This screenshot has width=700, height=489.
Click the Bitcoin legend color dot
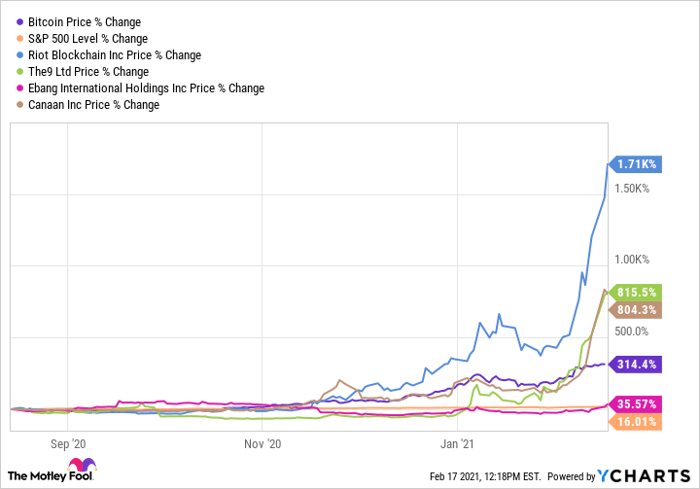tap(19, 21)
